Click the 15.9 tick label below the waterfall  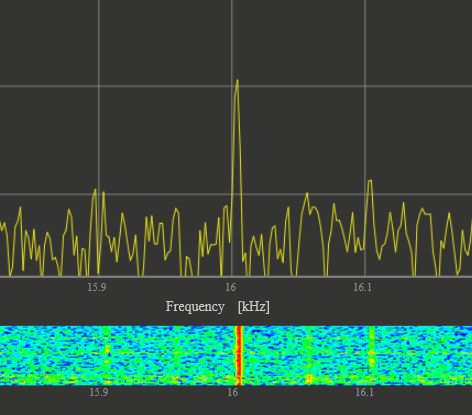pos(99,392)
